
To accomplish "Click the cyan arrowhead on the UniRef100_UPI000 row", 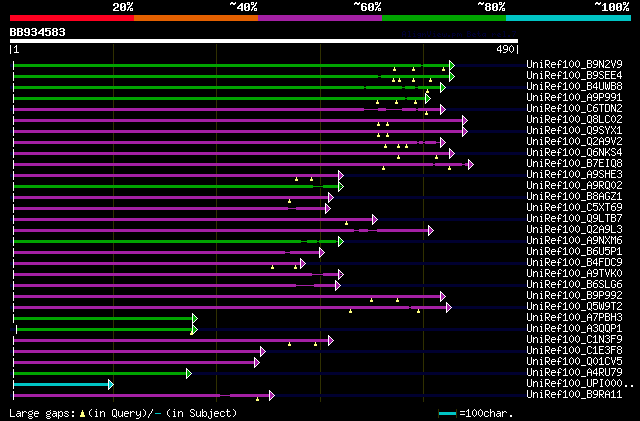I will pyautogui.click(x=111, y=385).
